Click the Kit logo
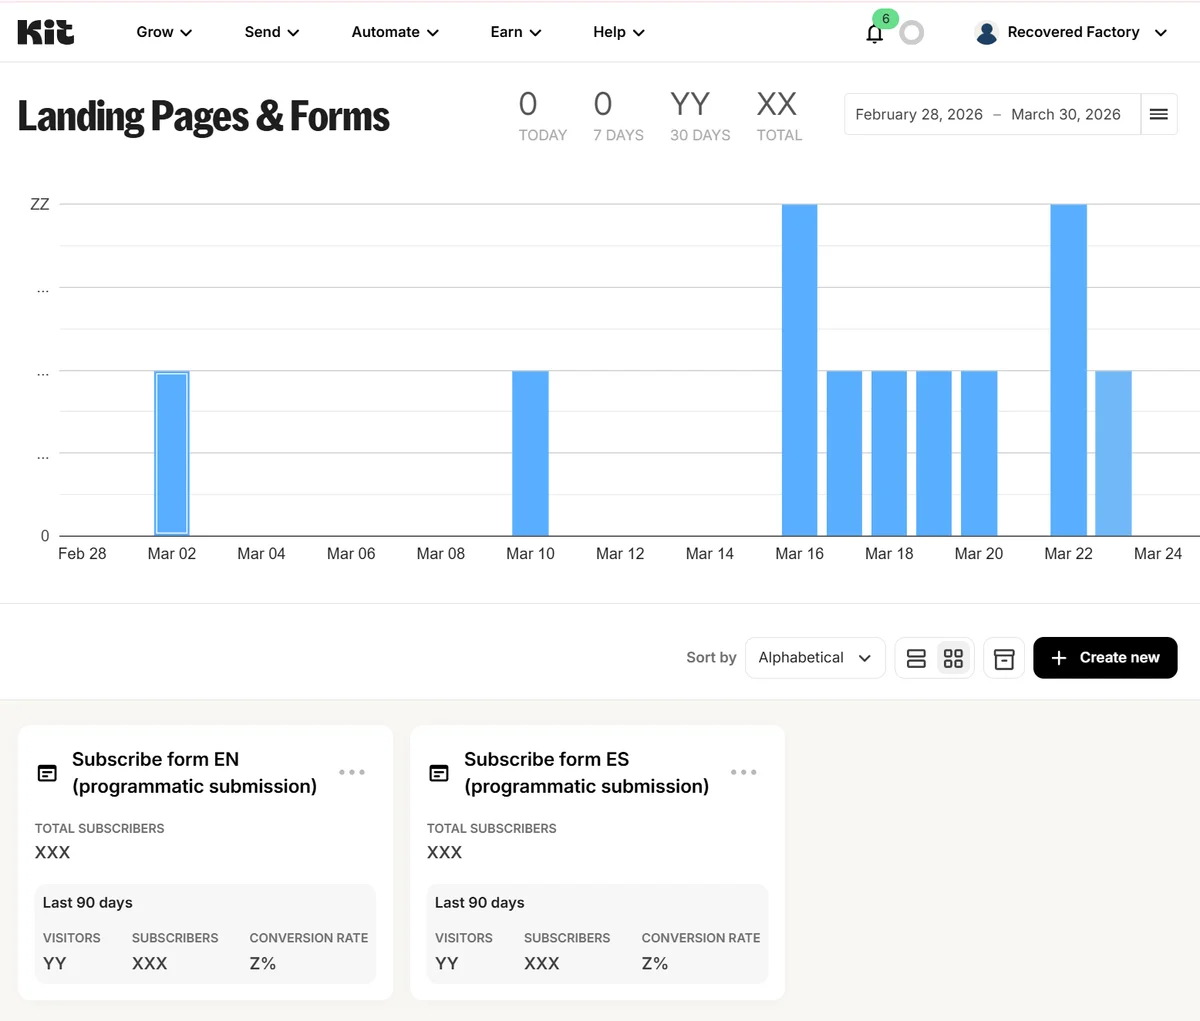 (45, 31)
